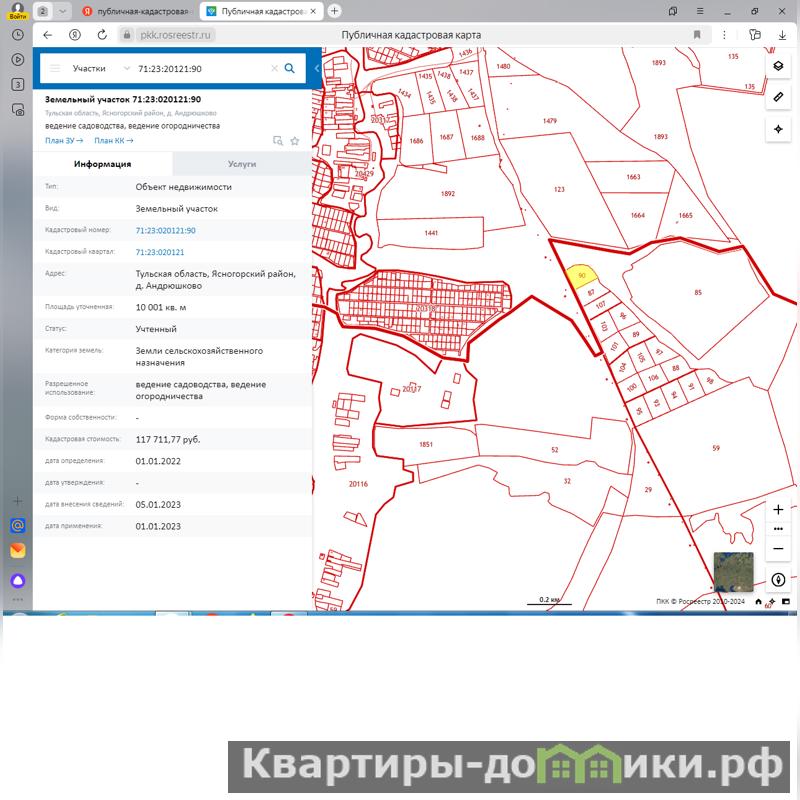Collapse the left information side panel

click(316, 68)
